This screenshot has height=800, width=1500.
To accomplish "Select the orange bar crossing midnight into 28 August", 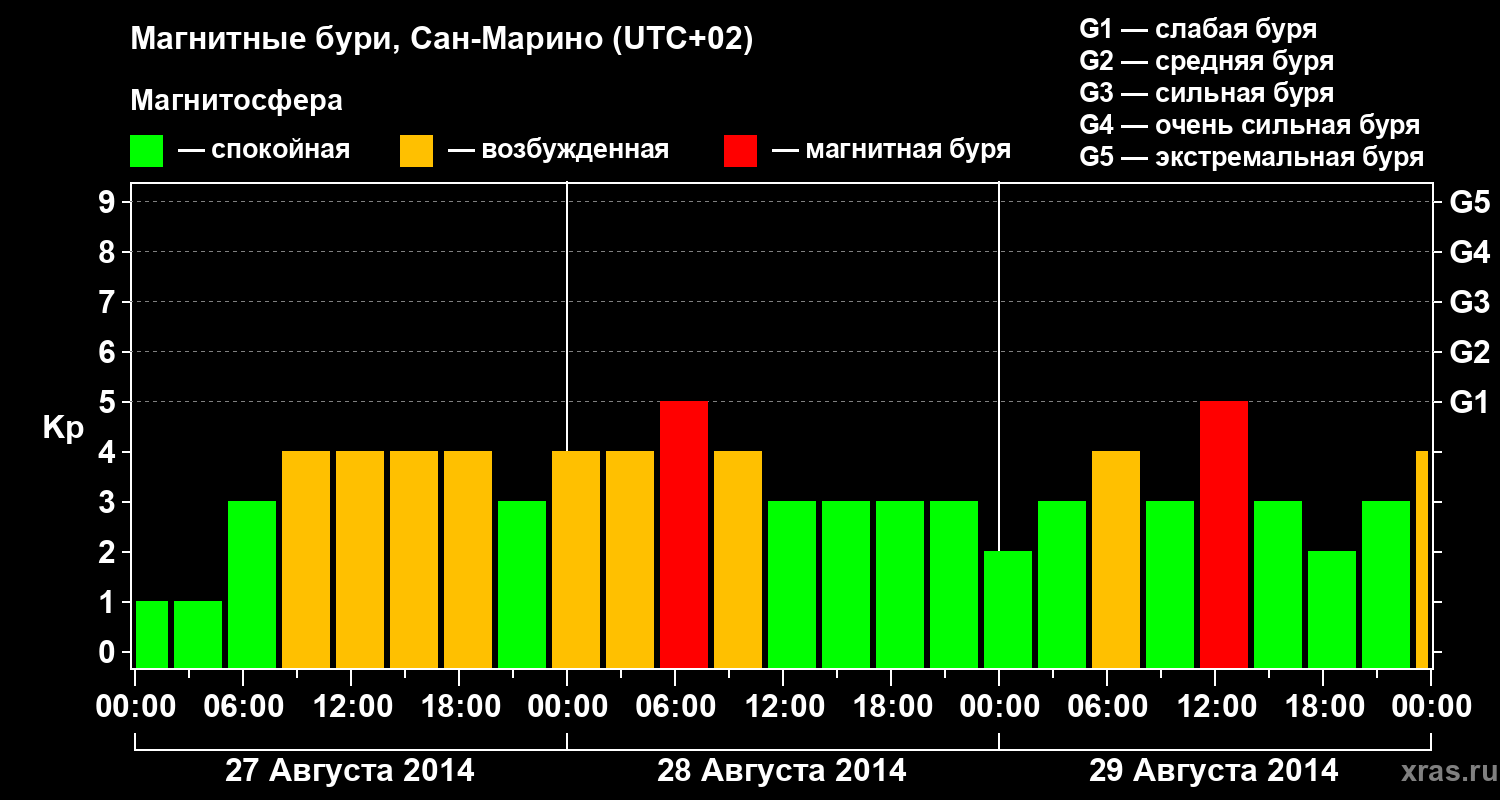I will [x=576, y=560].
